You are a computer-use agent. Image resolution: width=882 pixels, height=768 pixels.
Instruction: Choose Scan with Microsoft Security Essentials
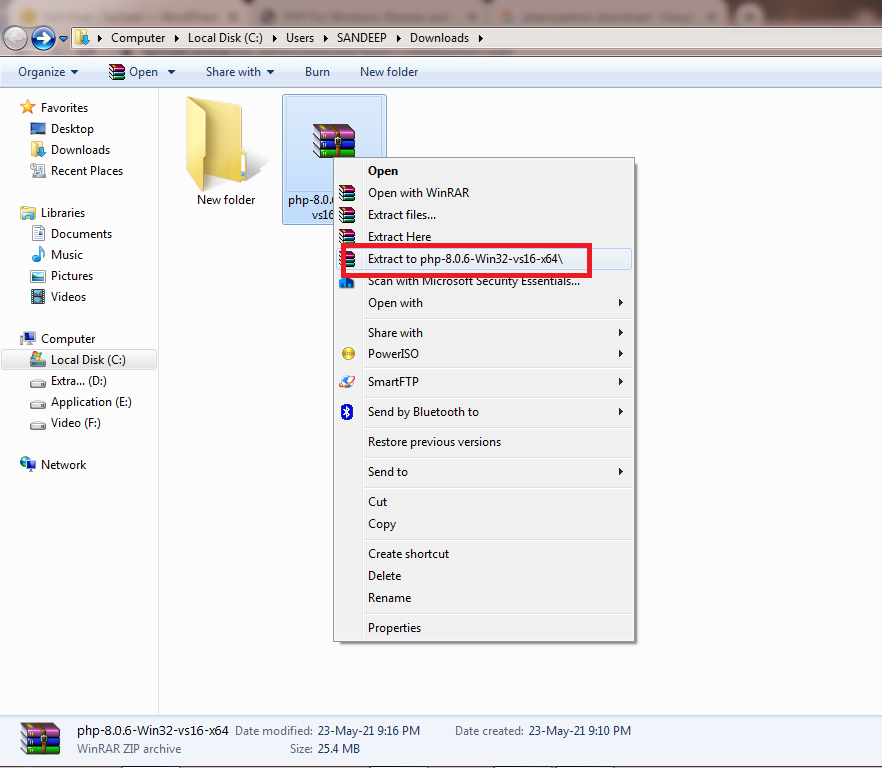(x=473, y=281)
